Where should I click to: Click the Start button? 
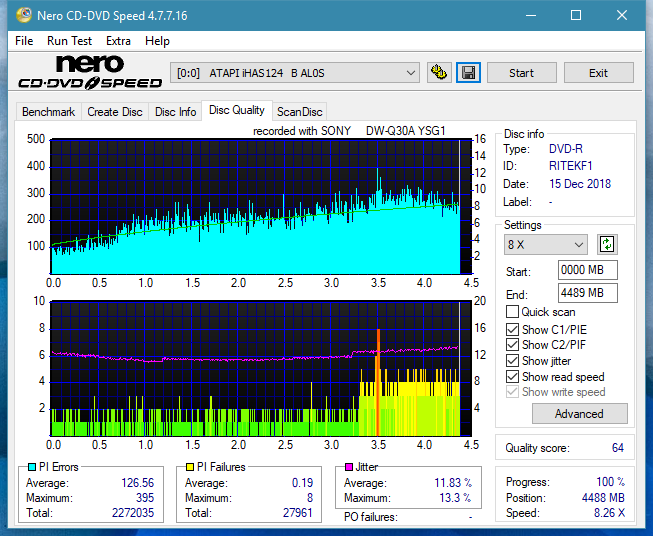pyautogui.click(x=521, y=73)
